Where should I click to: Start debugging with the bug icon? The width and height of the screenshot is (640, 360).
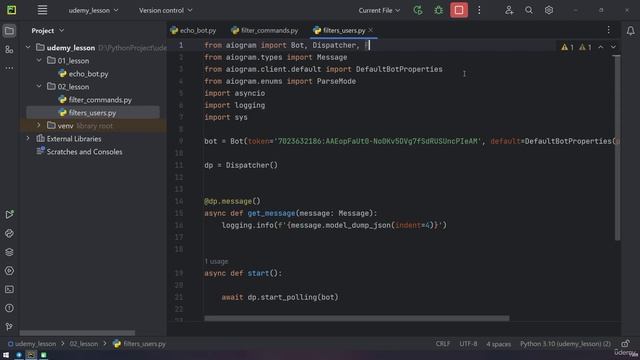coord(438,10)
